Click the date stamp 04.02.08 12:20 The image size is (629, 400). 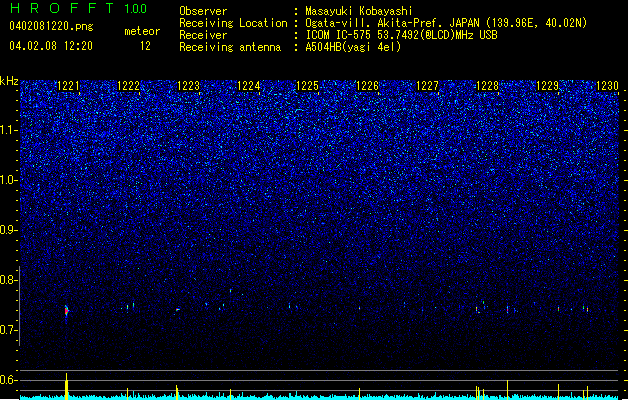(x=51, y=46)
